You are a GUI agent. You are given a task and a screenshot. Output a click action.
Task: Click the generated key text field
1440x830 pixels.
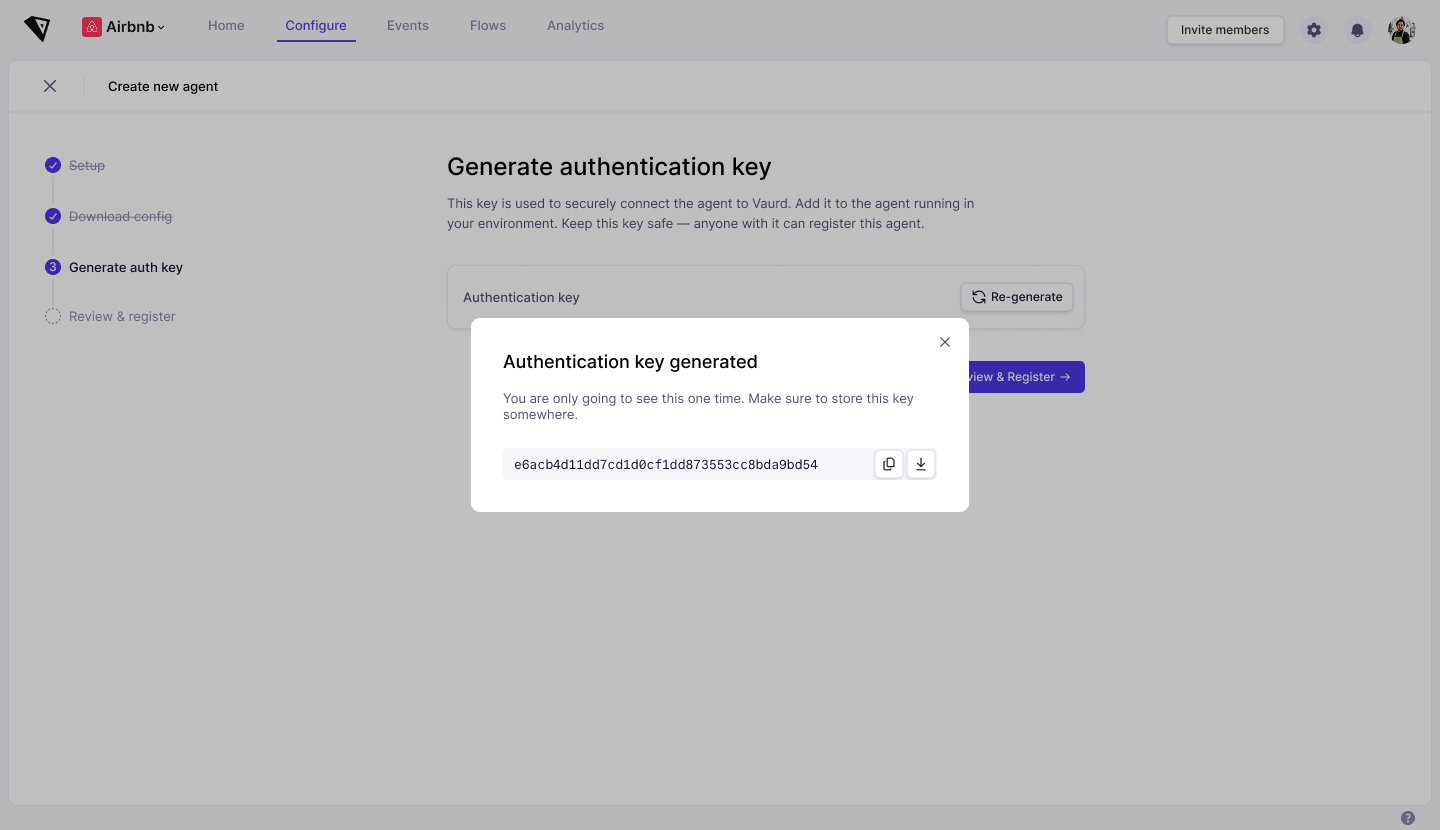click(687, 464)
